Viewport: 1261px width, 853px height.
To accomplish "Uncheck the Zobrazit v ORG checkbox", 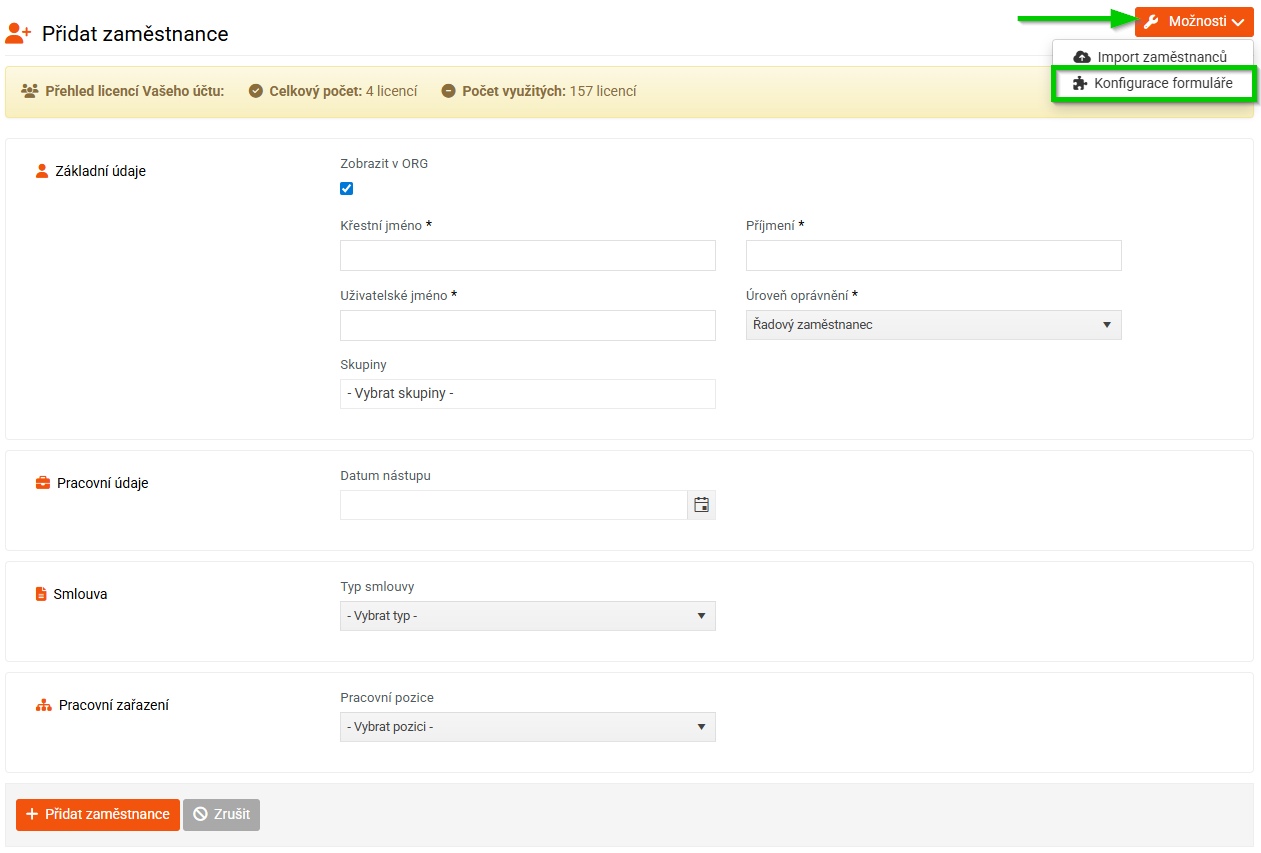I will click(347, 188).
